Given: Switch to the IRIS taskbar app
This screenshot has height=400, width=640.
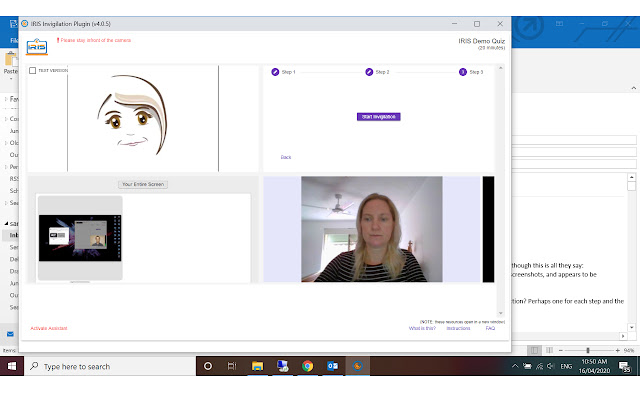Looking at the screenshot, I should [358, 366].
